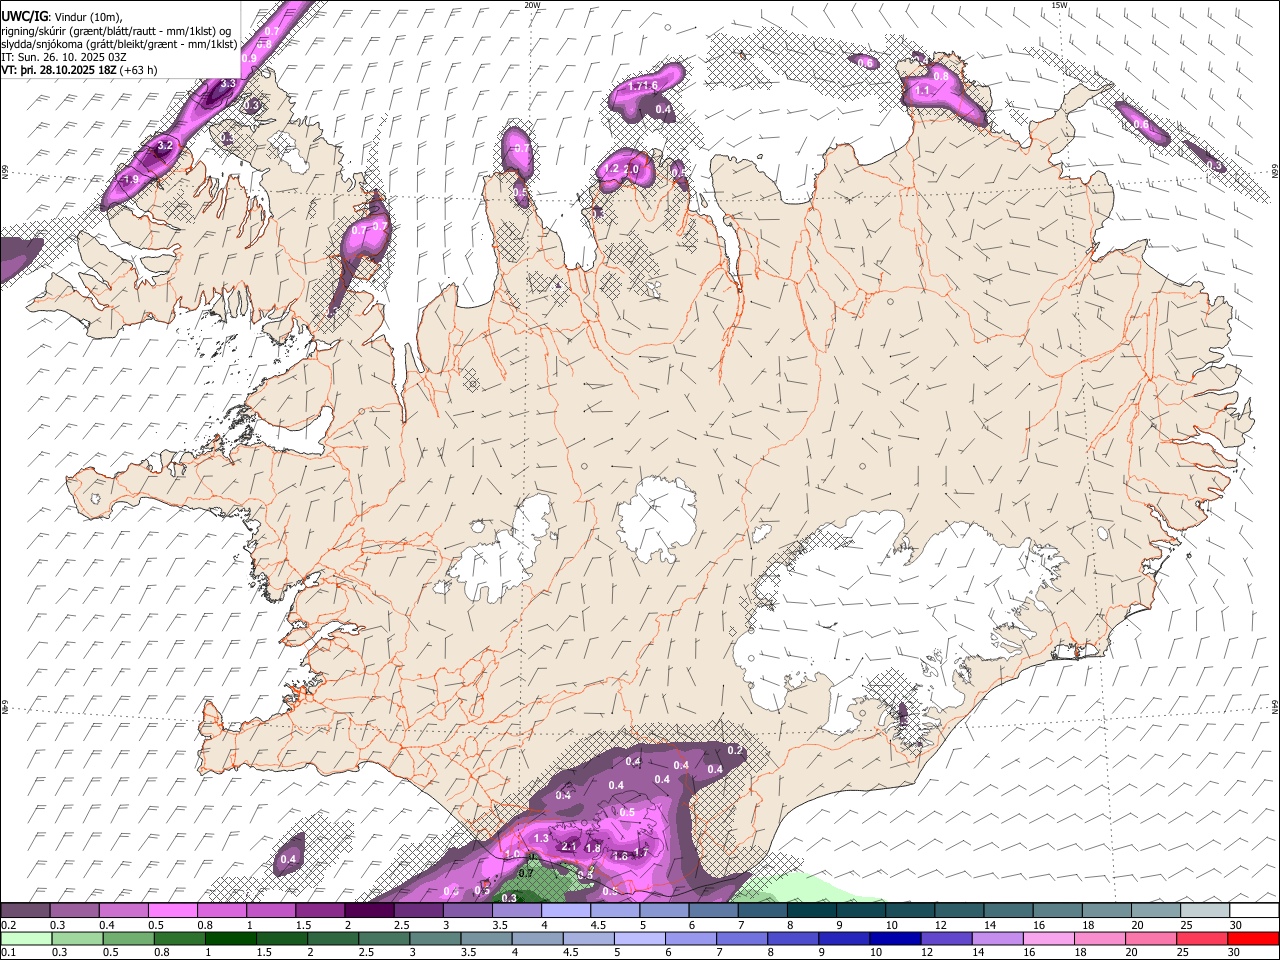
Task: Select the orchid 0.4–0.5 swatch on the upper scale
Action: pos(123,910)
